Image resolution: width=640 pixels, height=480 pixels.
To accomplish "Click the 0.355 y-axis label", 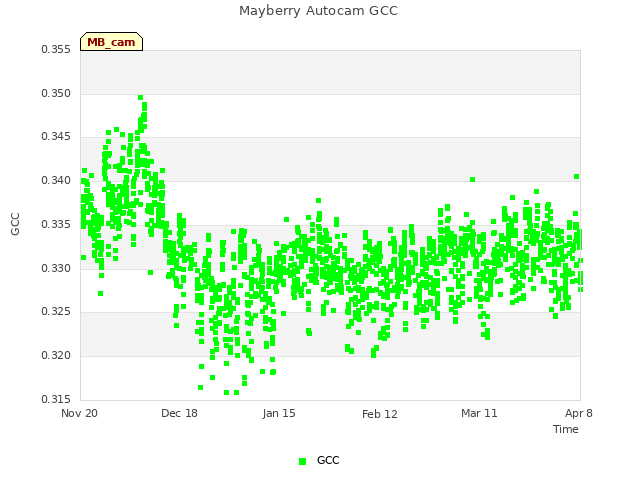I will pos(56,49).
